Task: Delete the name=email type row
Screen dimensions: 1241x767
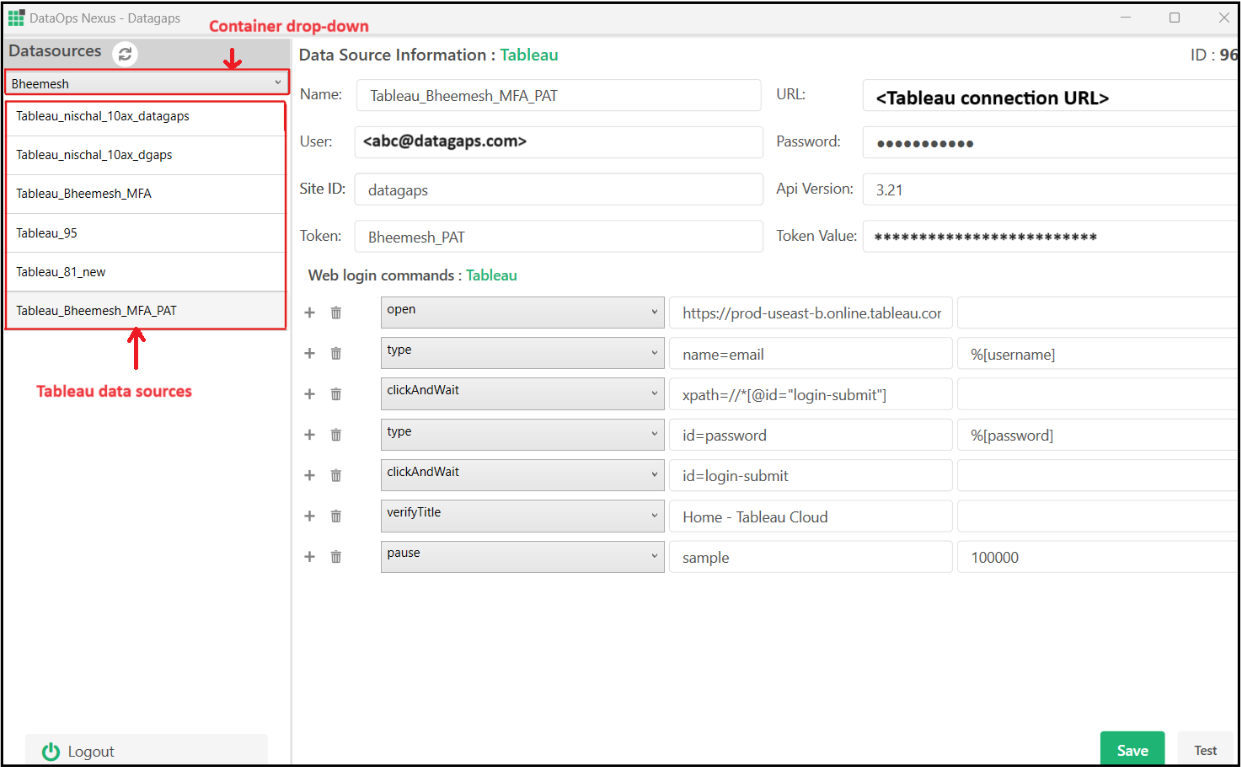Action: (336, 353)
